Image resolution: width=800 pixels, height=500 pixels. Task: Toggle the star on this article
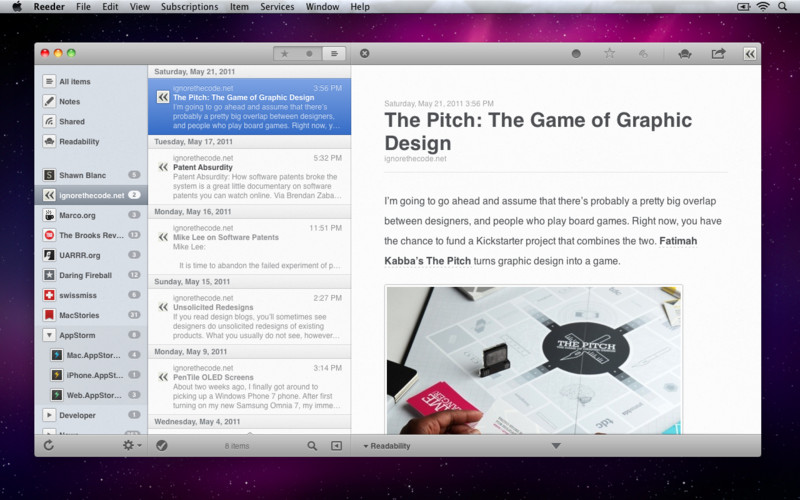(609, 53)
